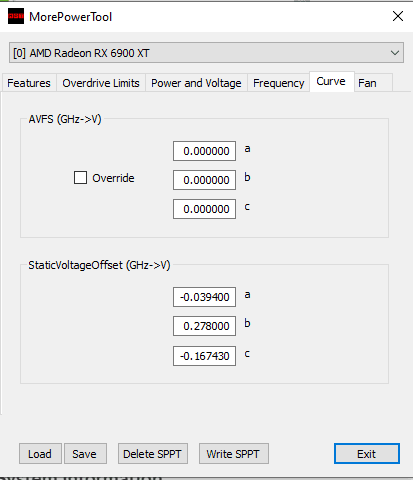This screenshot has height=480, width=413.
Task: Select the Power and Voltage tab
Action: tap(196, 83)
